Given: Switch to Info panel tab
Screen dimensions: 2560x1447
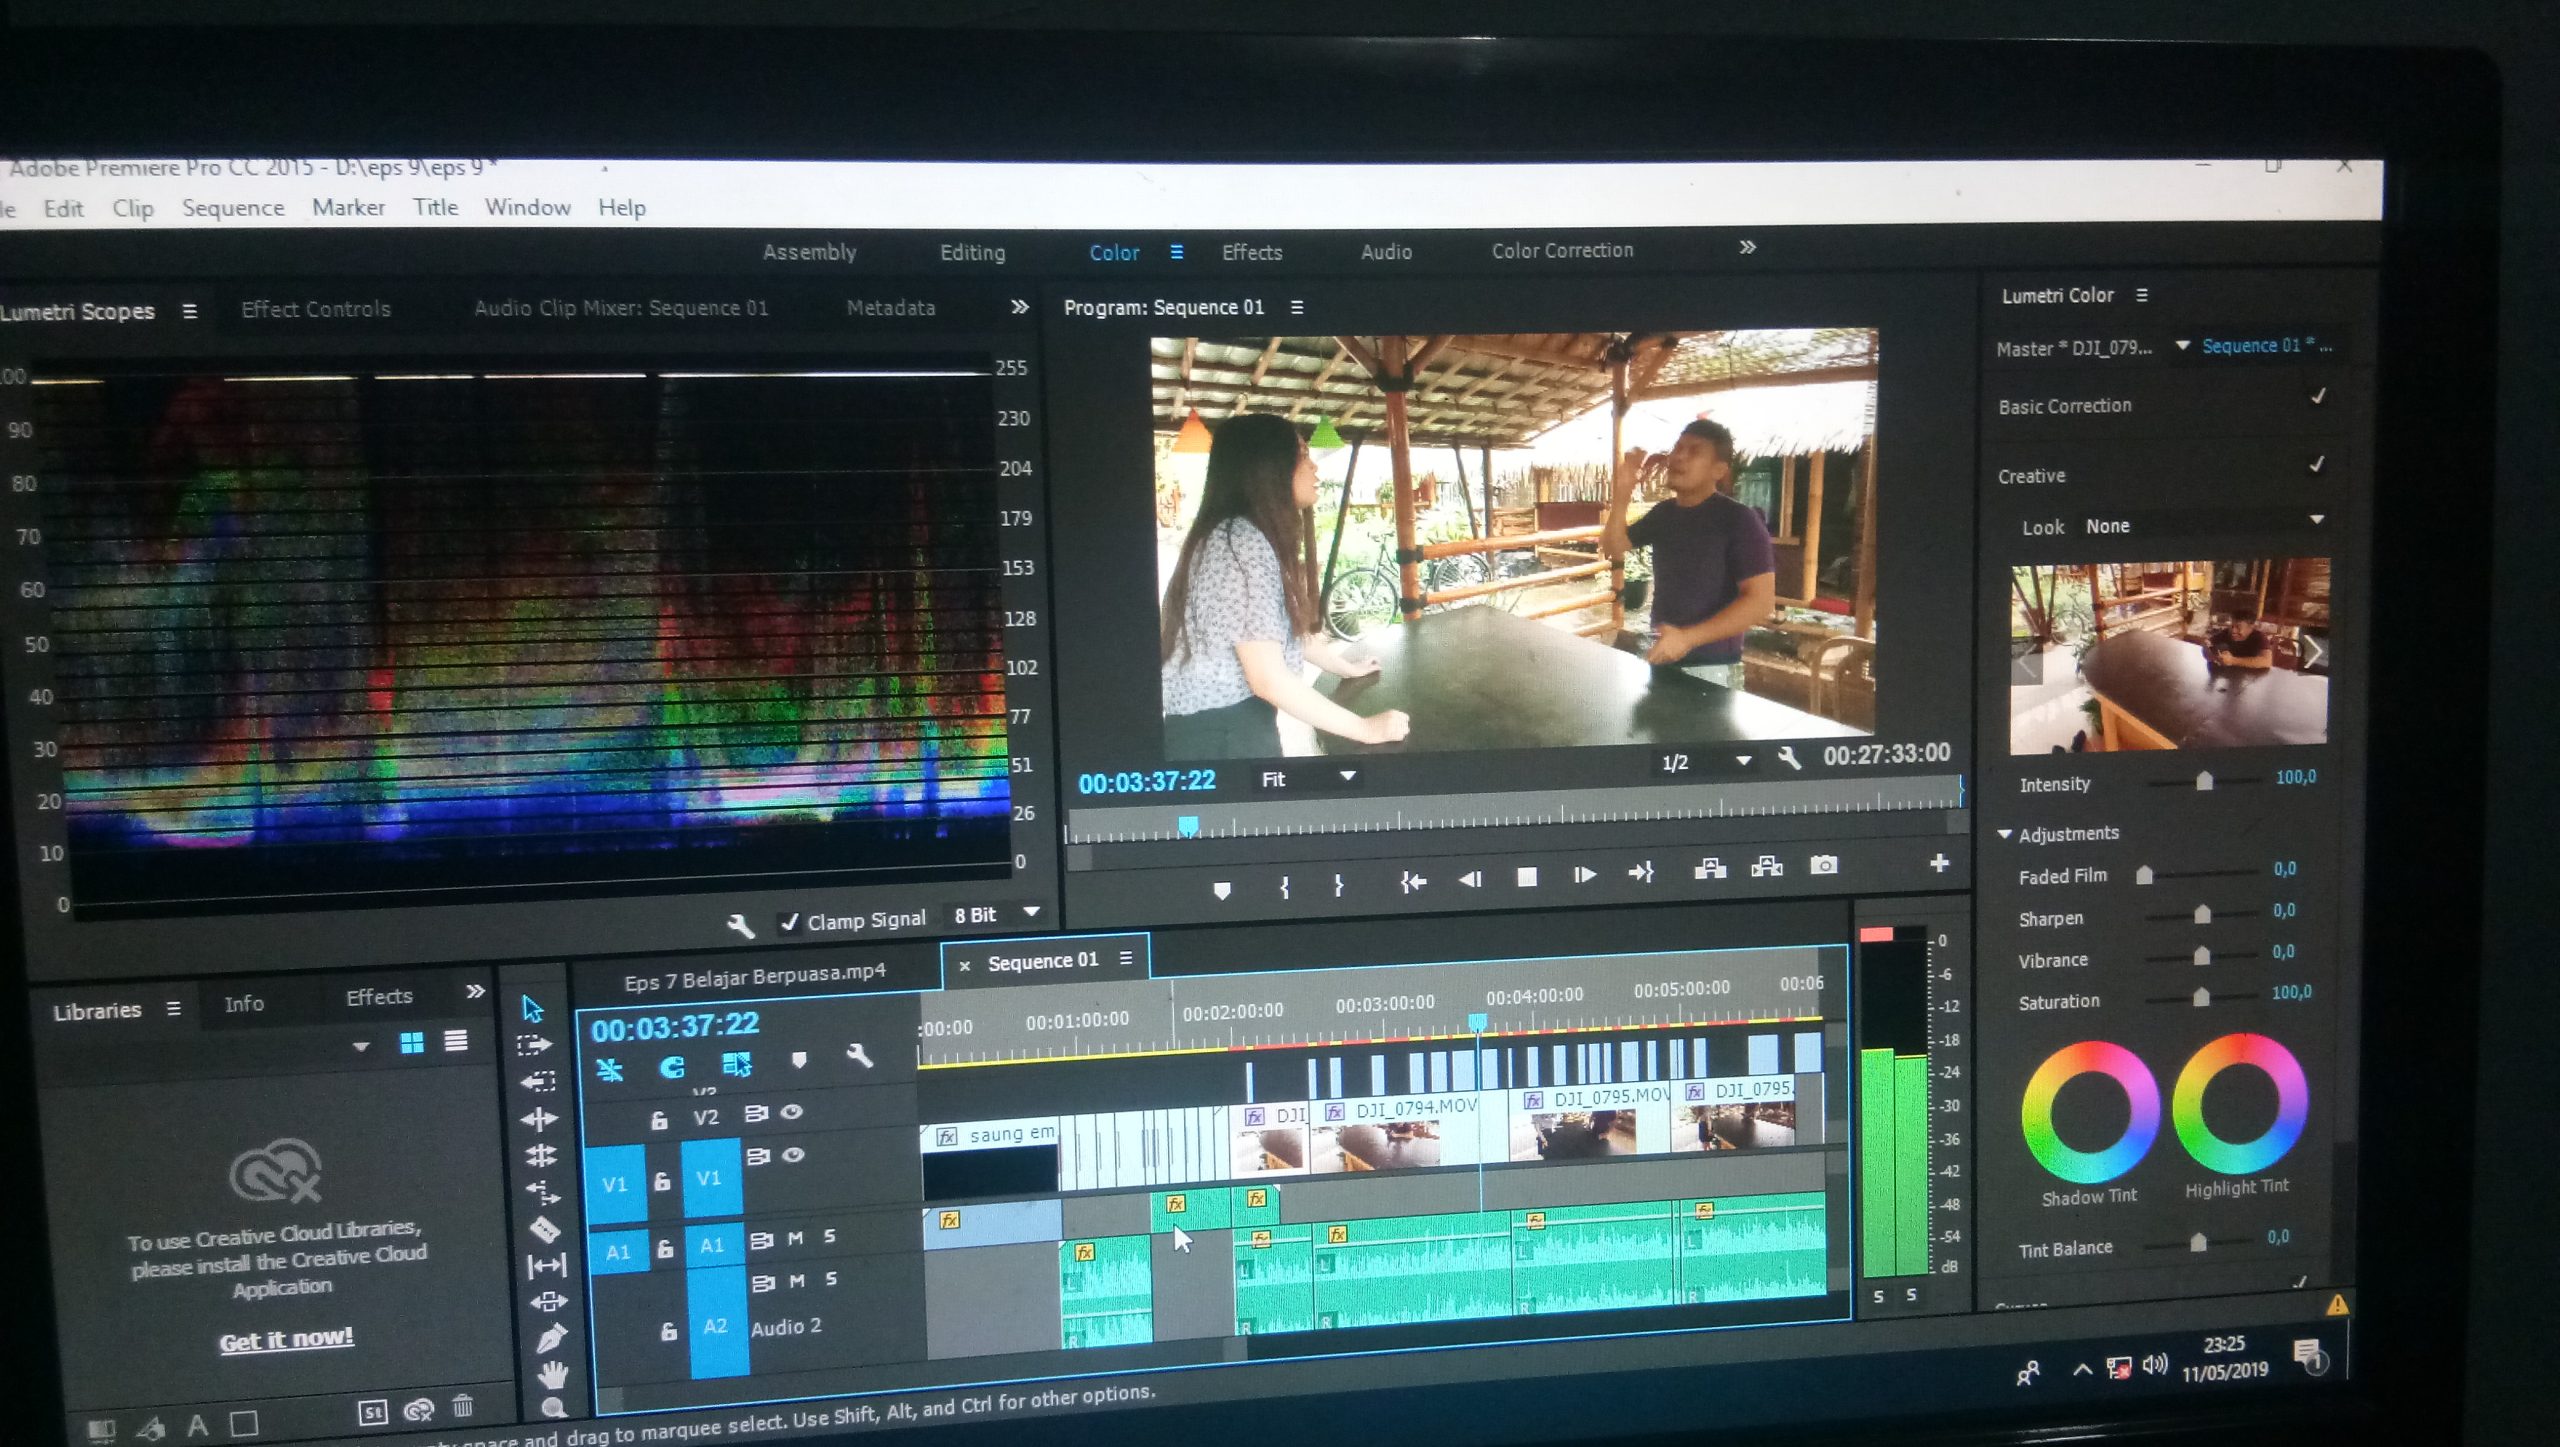Looking at the screenshot, I should (x=244, y=1003).
